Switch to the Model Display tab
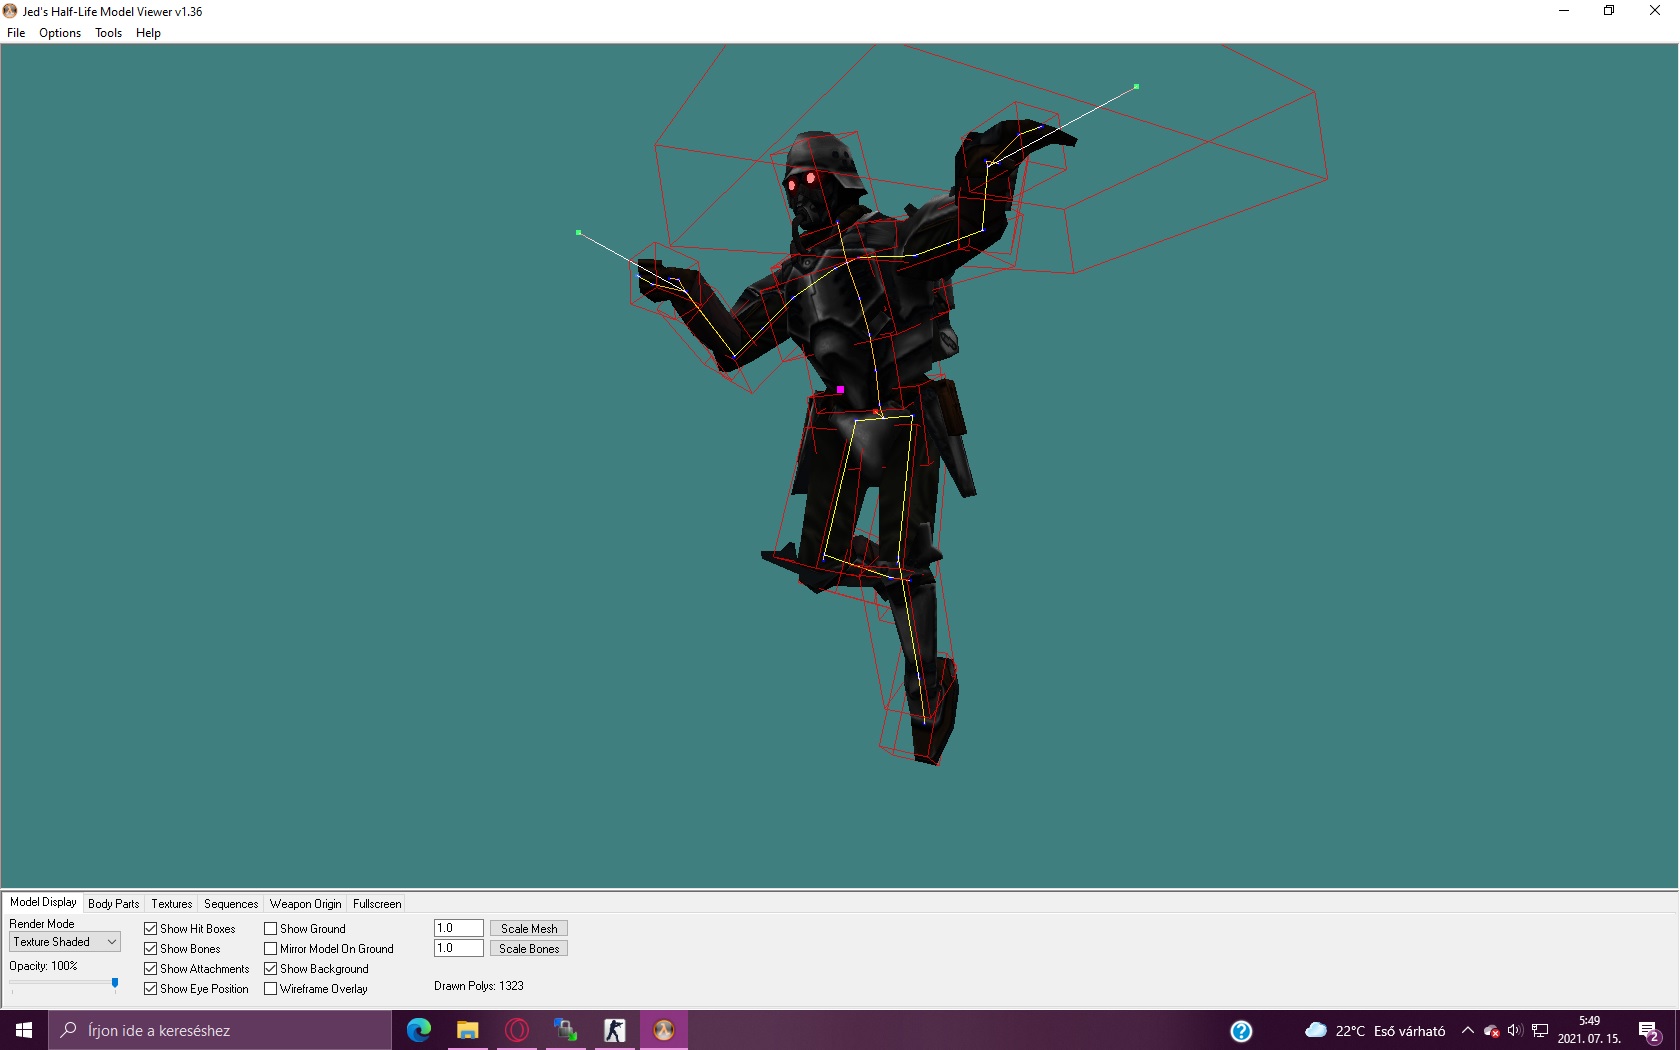 43,902
